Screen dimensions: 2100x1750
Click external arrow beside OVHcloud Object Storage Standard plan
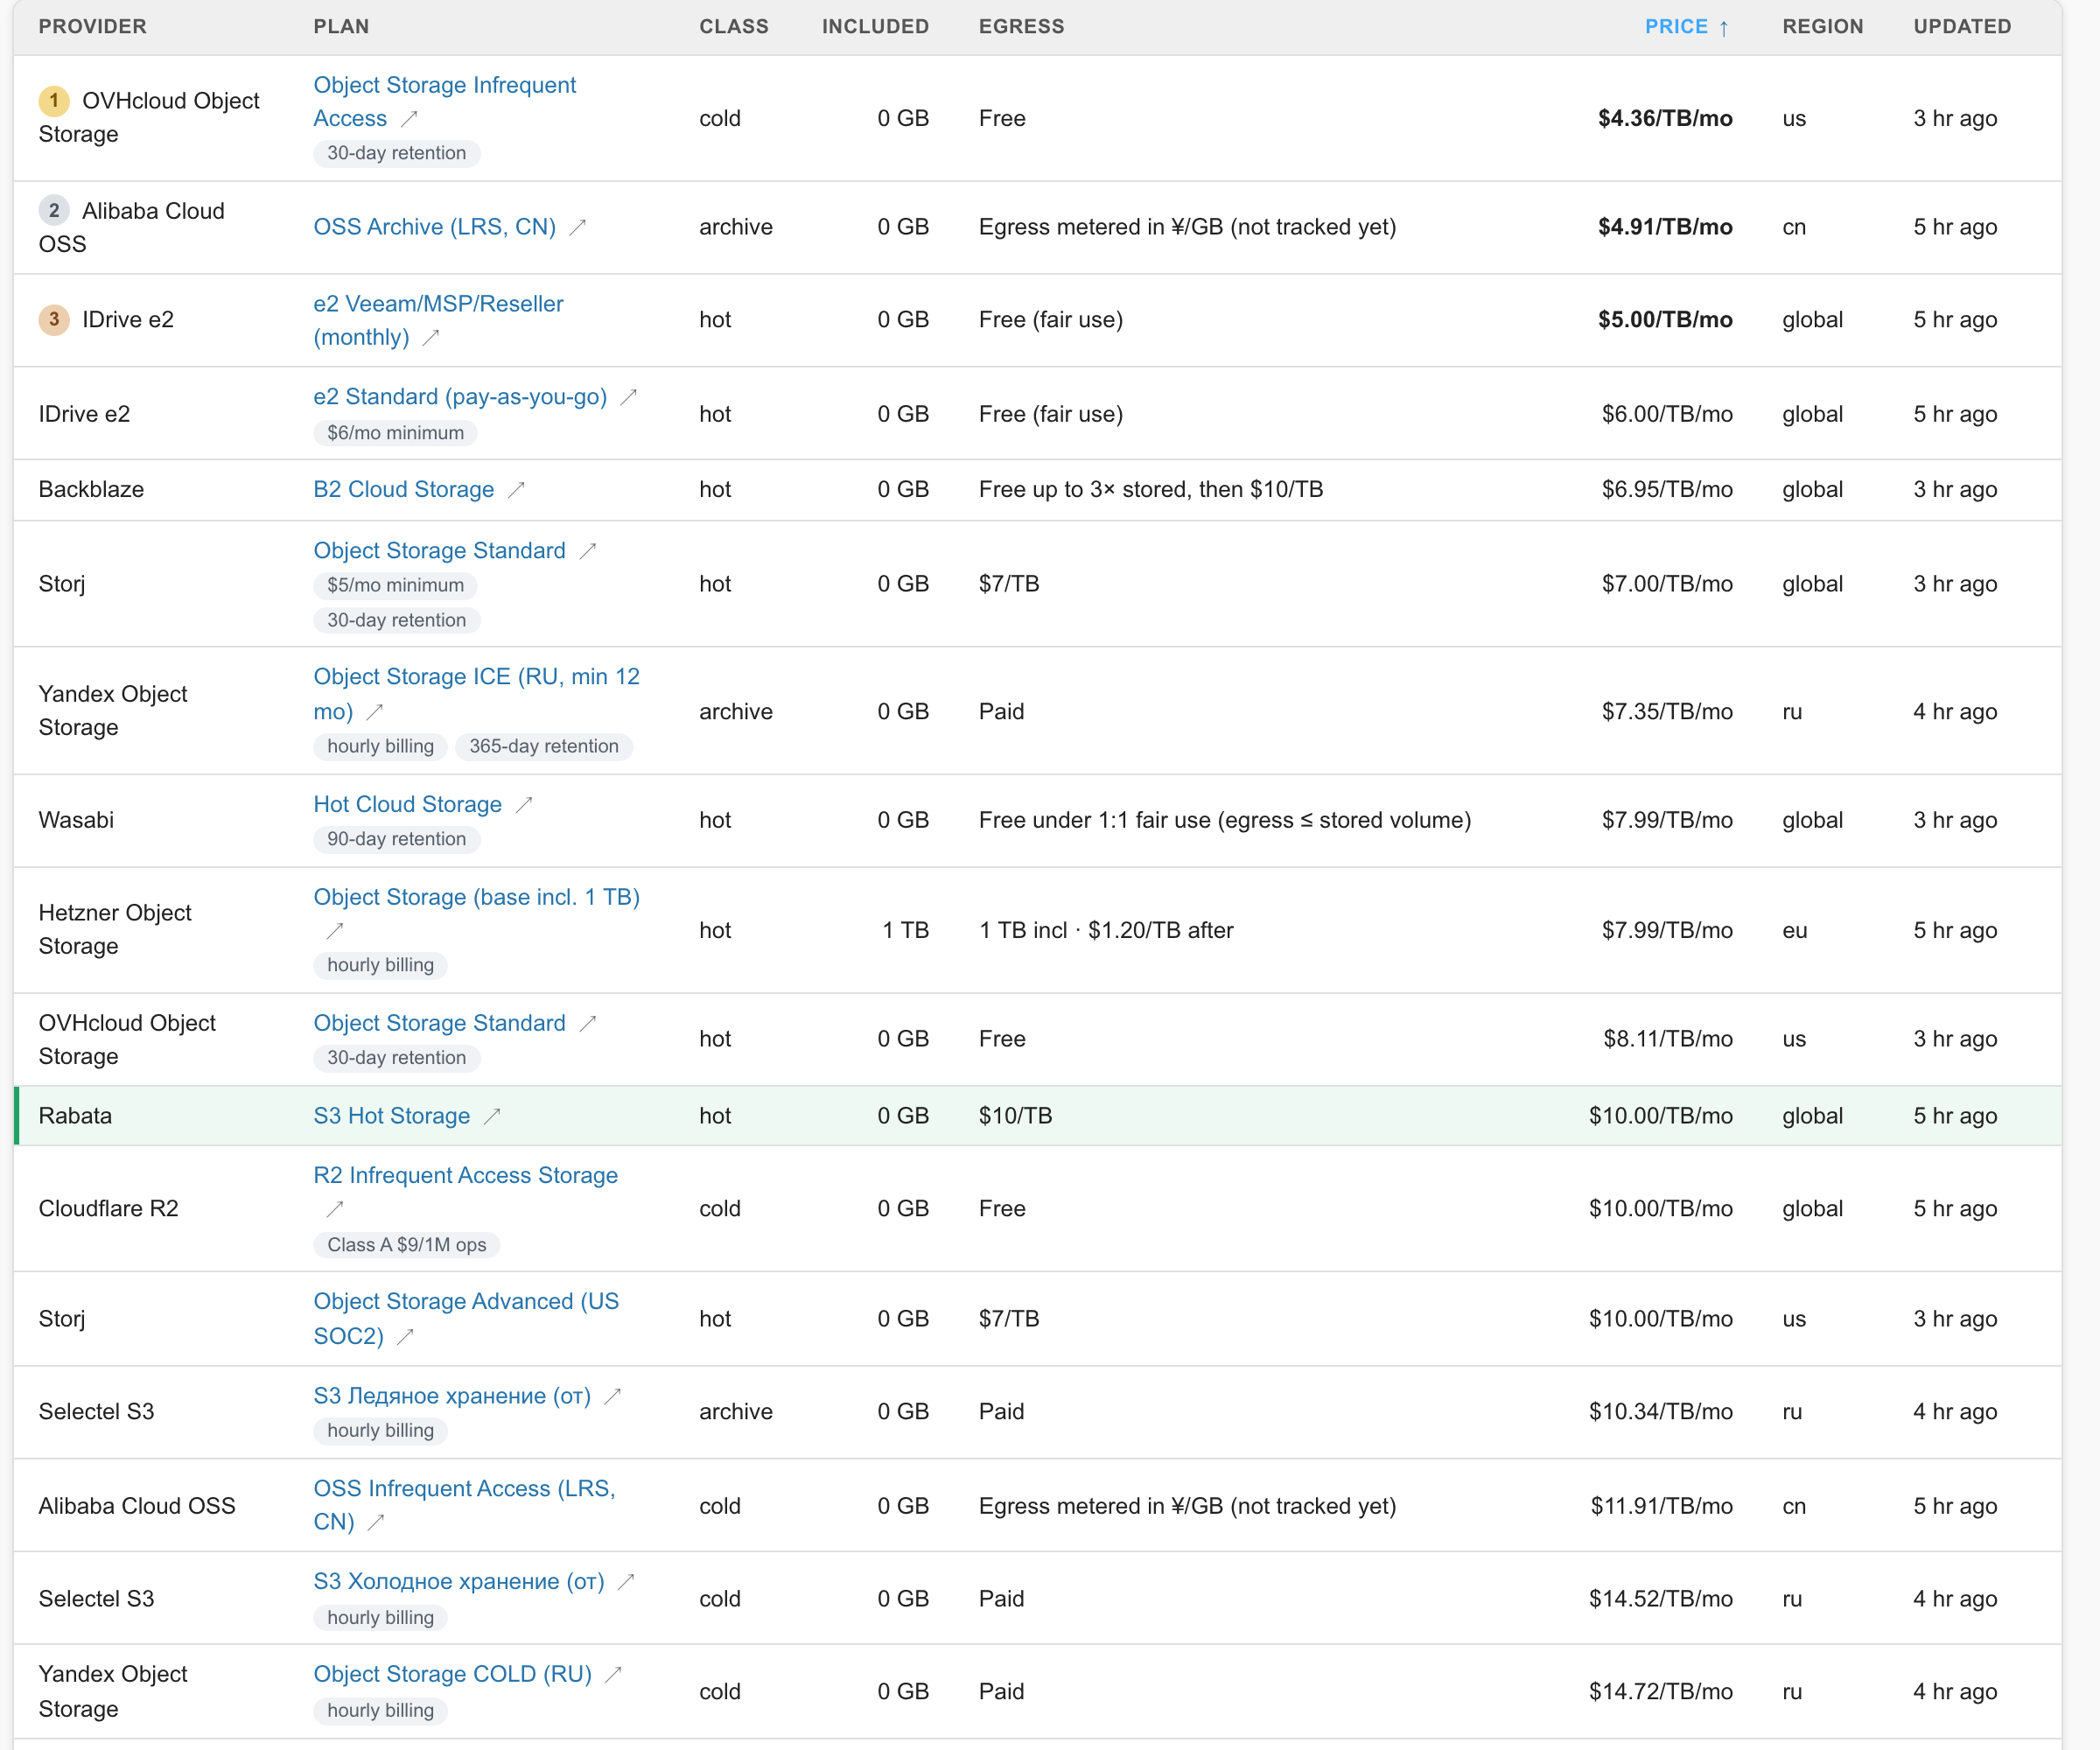(x=588, y=1023)
